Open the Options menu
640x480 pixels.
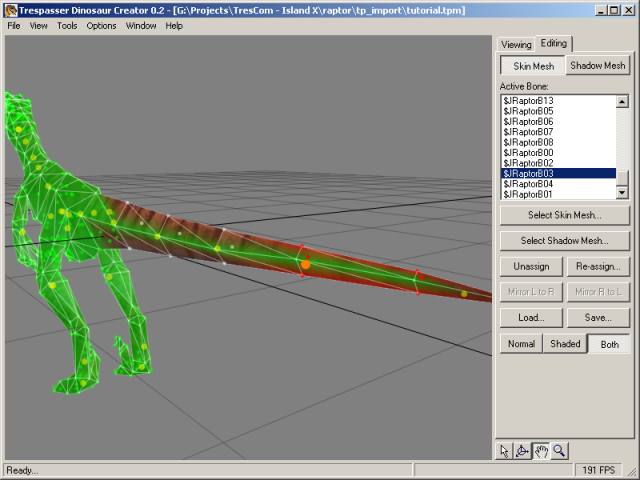[x=101, y=26]
